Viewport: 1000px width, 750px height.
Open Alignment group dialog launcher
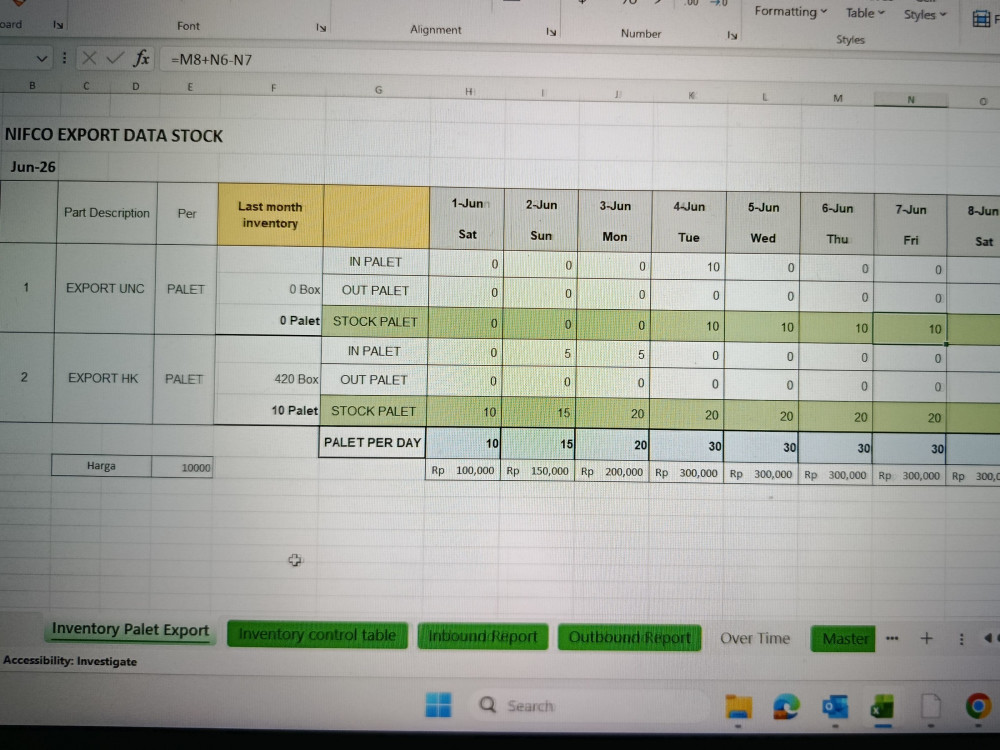pos(551,31)
